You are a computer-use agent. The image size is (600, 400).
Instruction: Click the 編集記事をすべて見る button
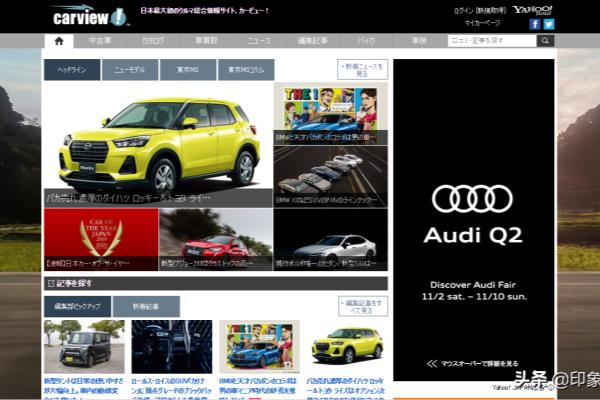(363, 306)
